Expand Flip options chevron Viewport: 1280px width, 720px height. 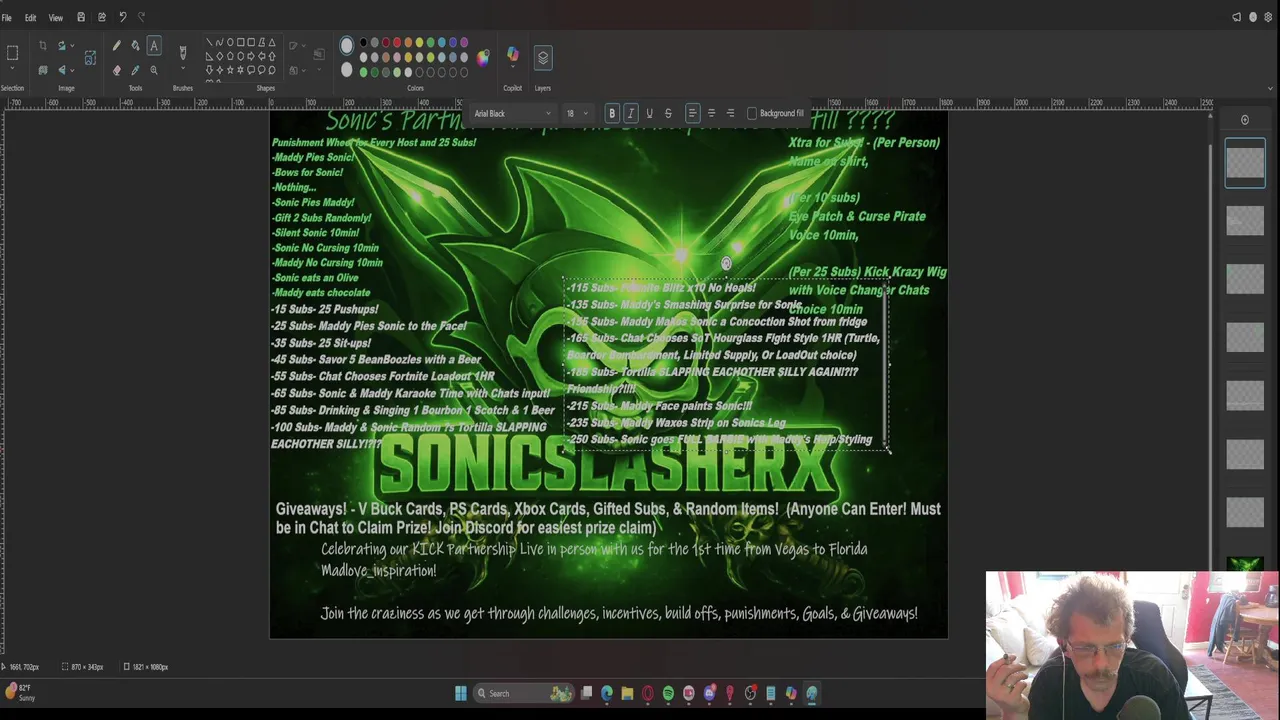click(73, 70)
